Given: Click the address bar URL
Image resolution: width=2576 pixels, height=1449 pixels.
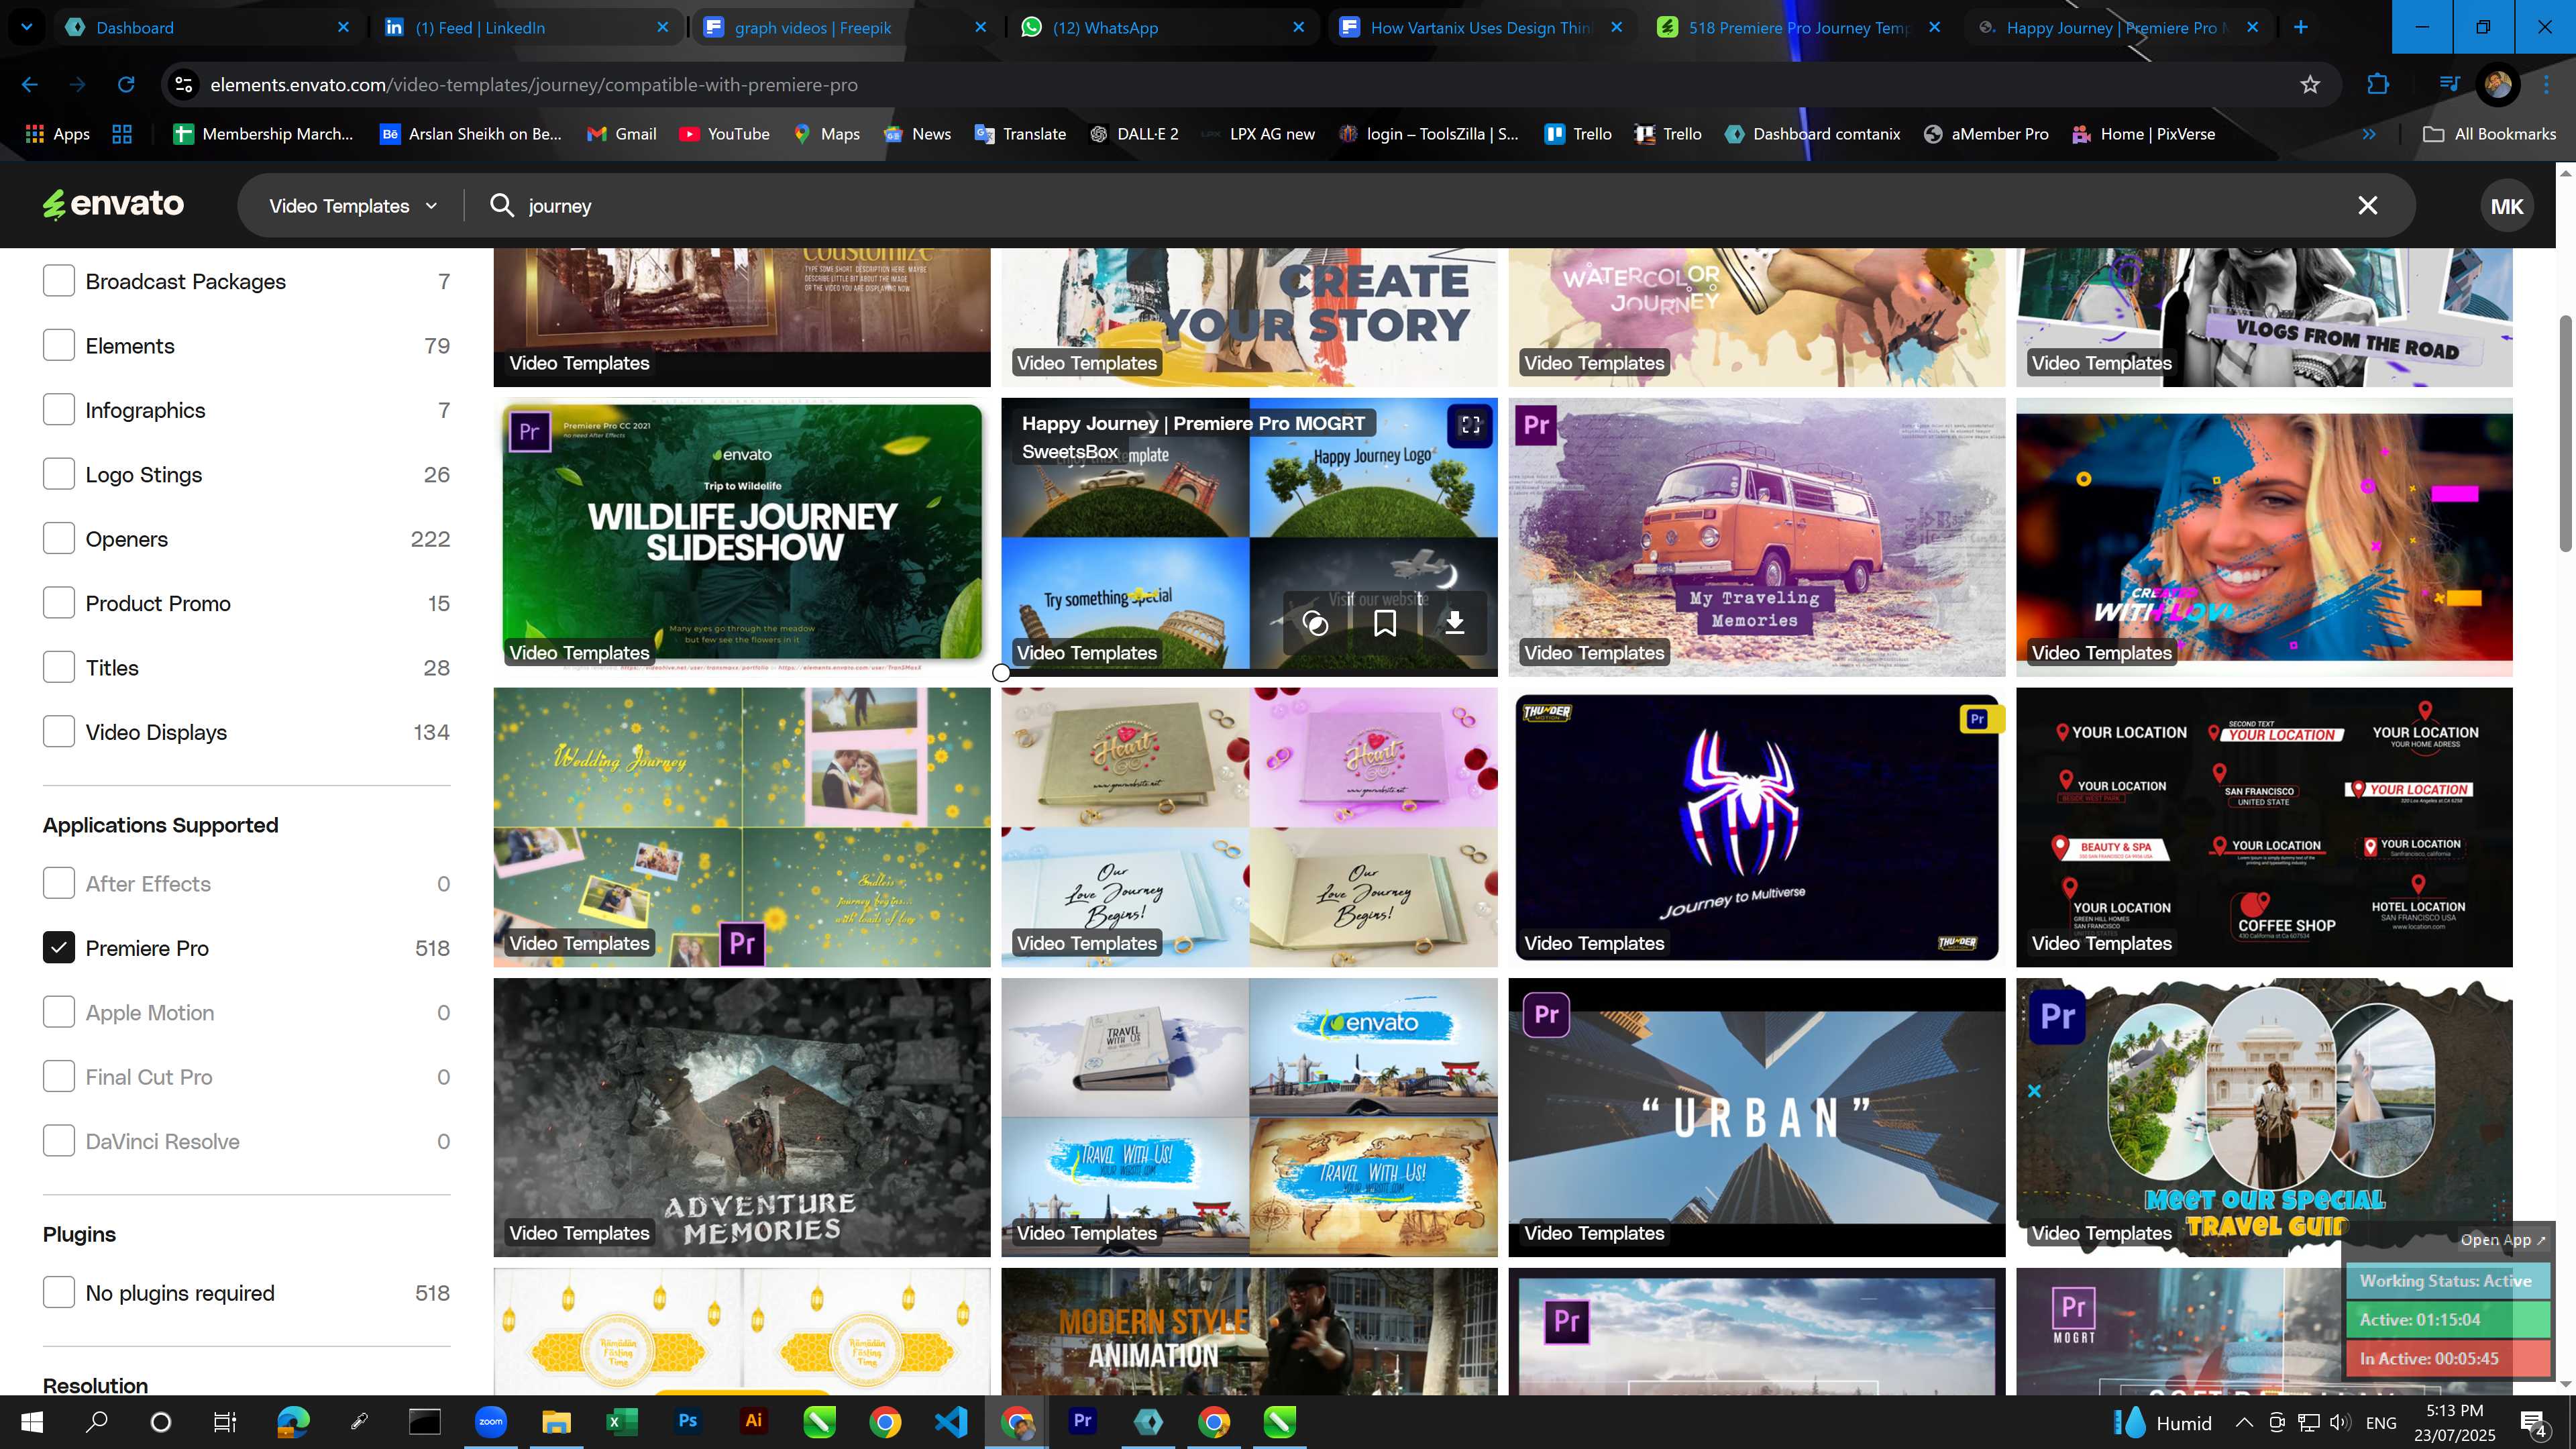Looking at the screenshot, I should point(534,85).
